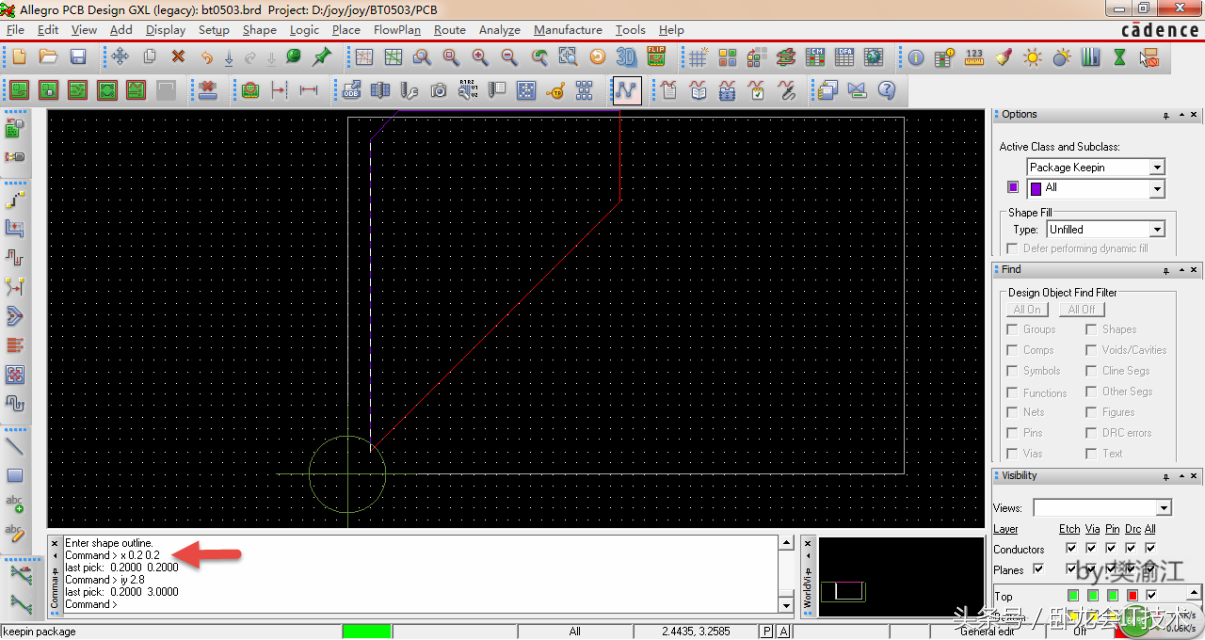Click the 123 measure ruler icon
Screen dimensions: 1205x640
[975, 58]
